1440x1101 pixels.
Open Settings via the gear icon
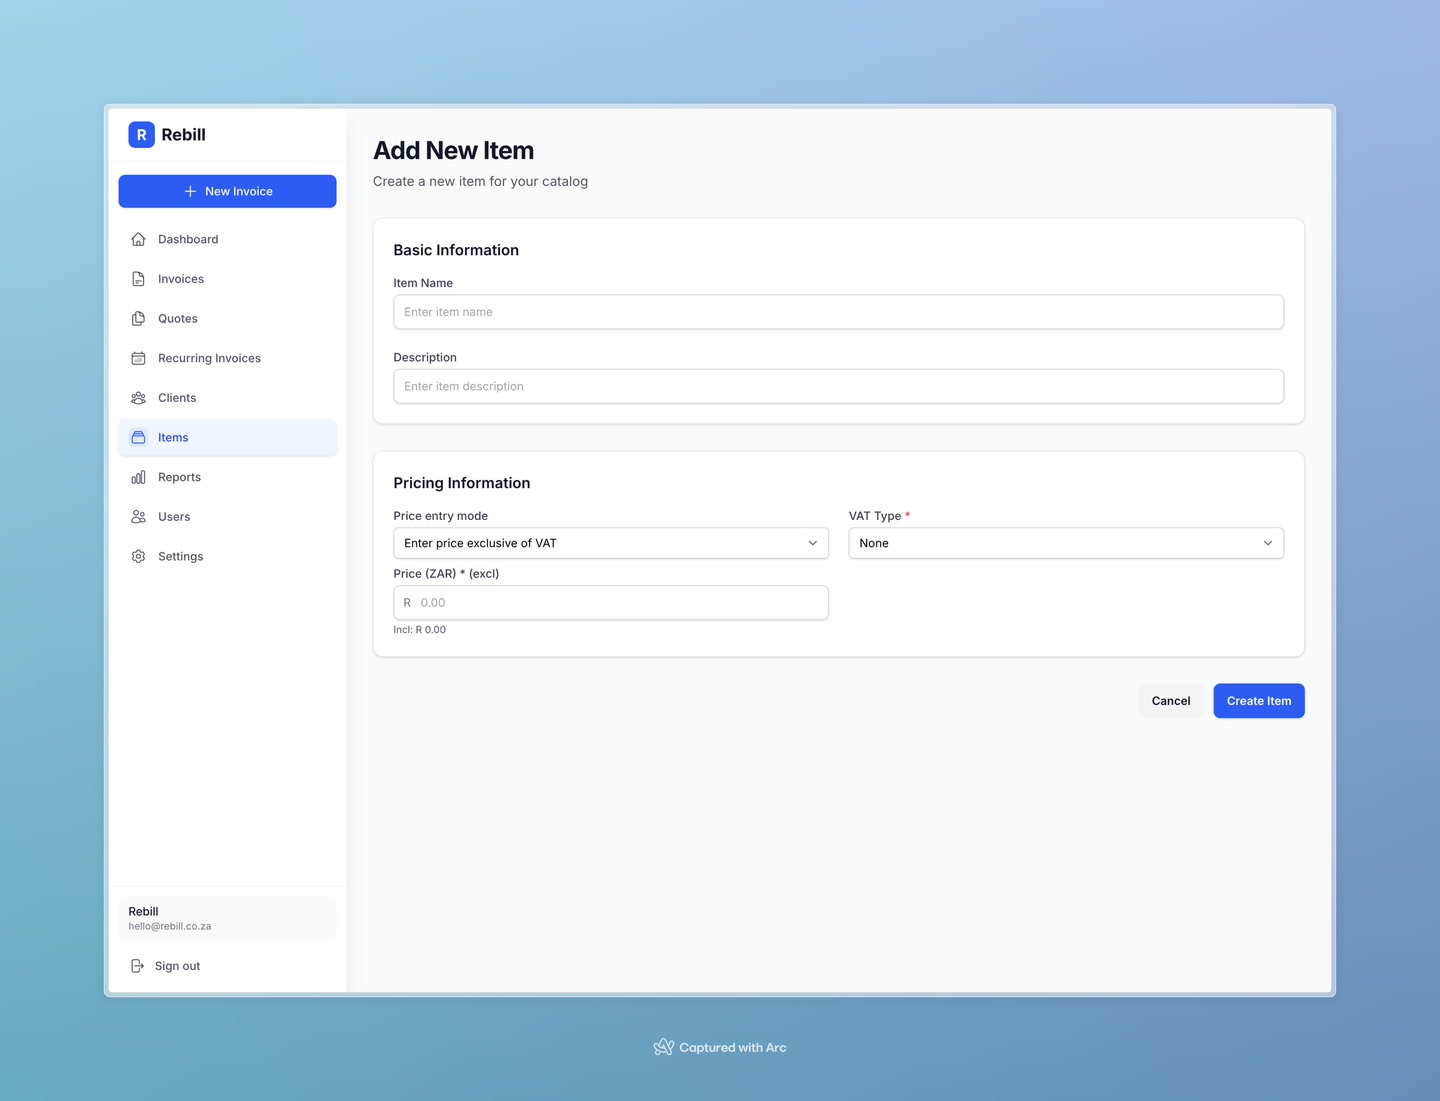pyautogui.click(x=138, y=556)
